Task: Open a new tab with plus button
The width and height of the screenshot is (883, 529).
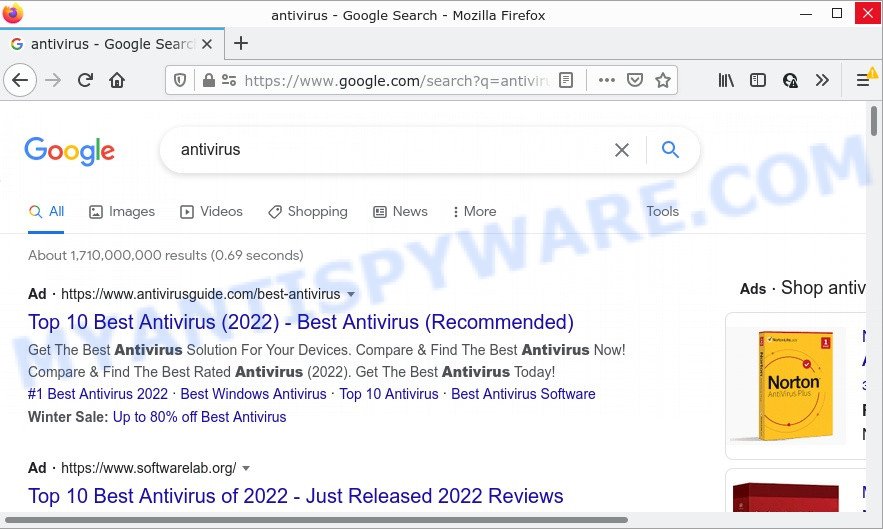Action: click(x=240, y=43)
